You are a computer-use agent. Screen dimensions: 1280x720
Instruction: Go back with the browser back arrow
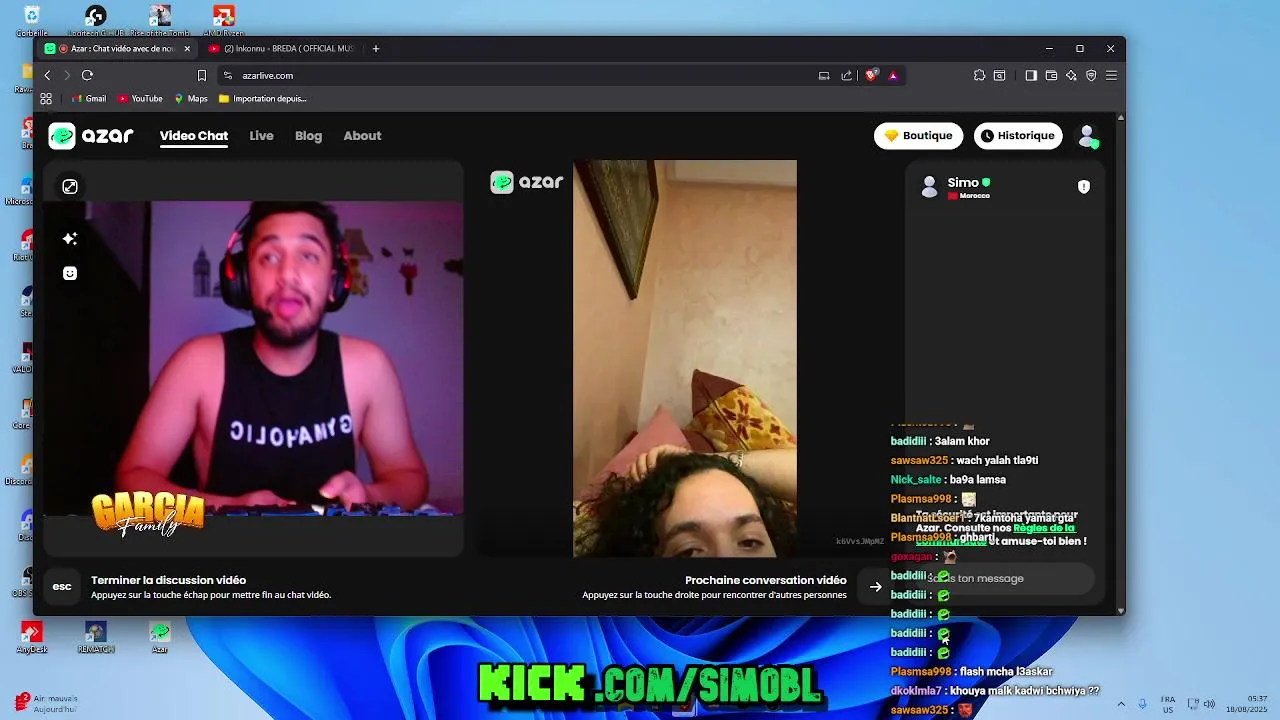(47, 75)
